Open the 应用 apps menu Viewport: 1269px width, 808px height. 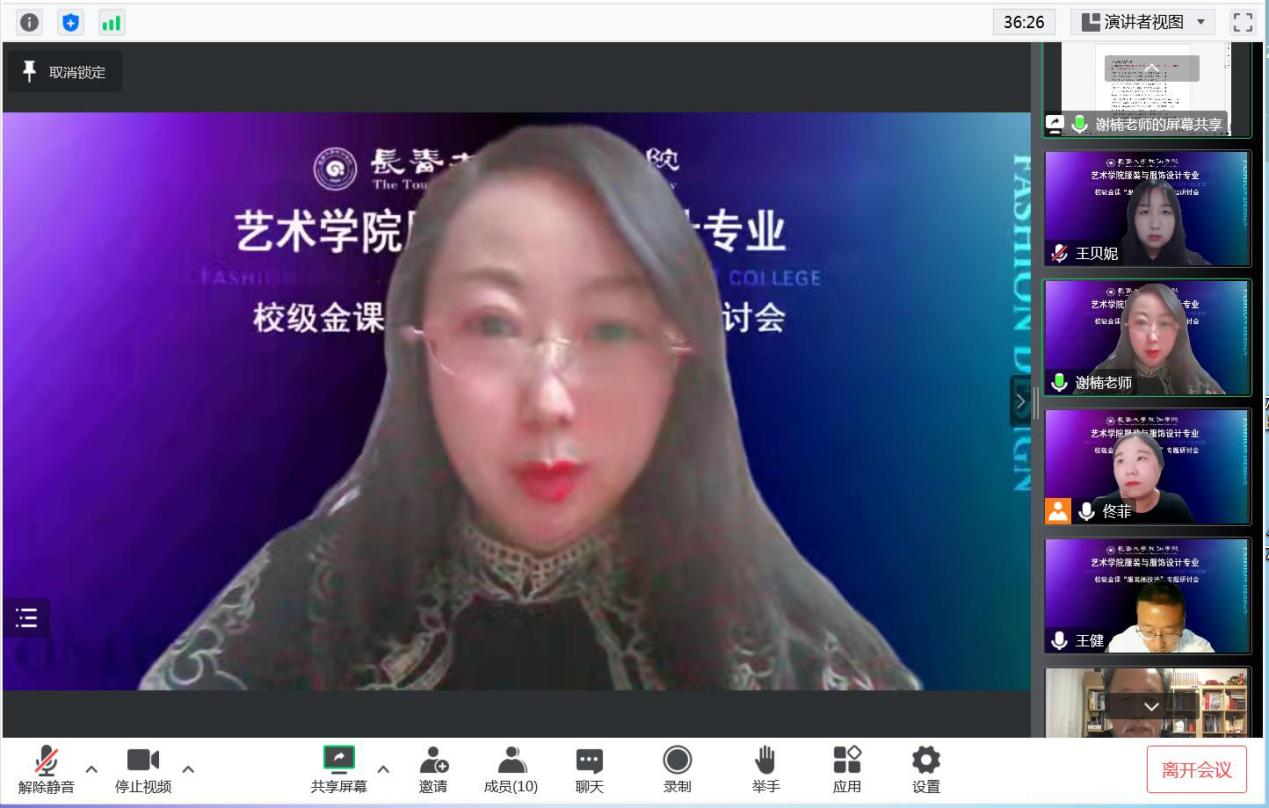point(847,771)
